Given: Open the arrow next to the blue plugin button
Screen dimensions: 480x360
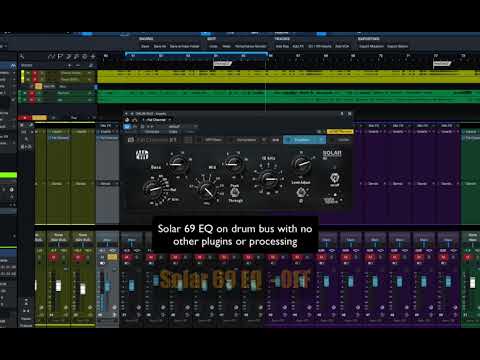Looking at the screenshot, I should 322,140.
